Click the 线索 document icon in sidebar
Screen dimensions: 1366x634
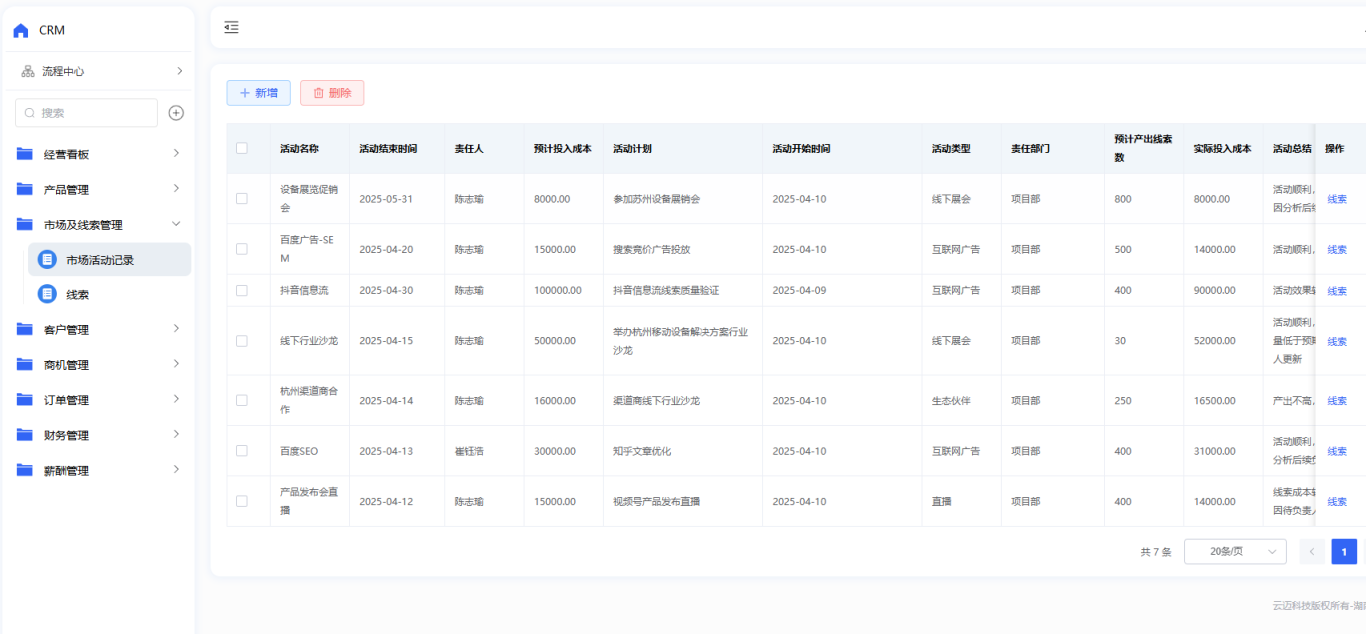tap(47, 294)
